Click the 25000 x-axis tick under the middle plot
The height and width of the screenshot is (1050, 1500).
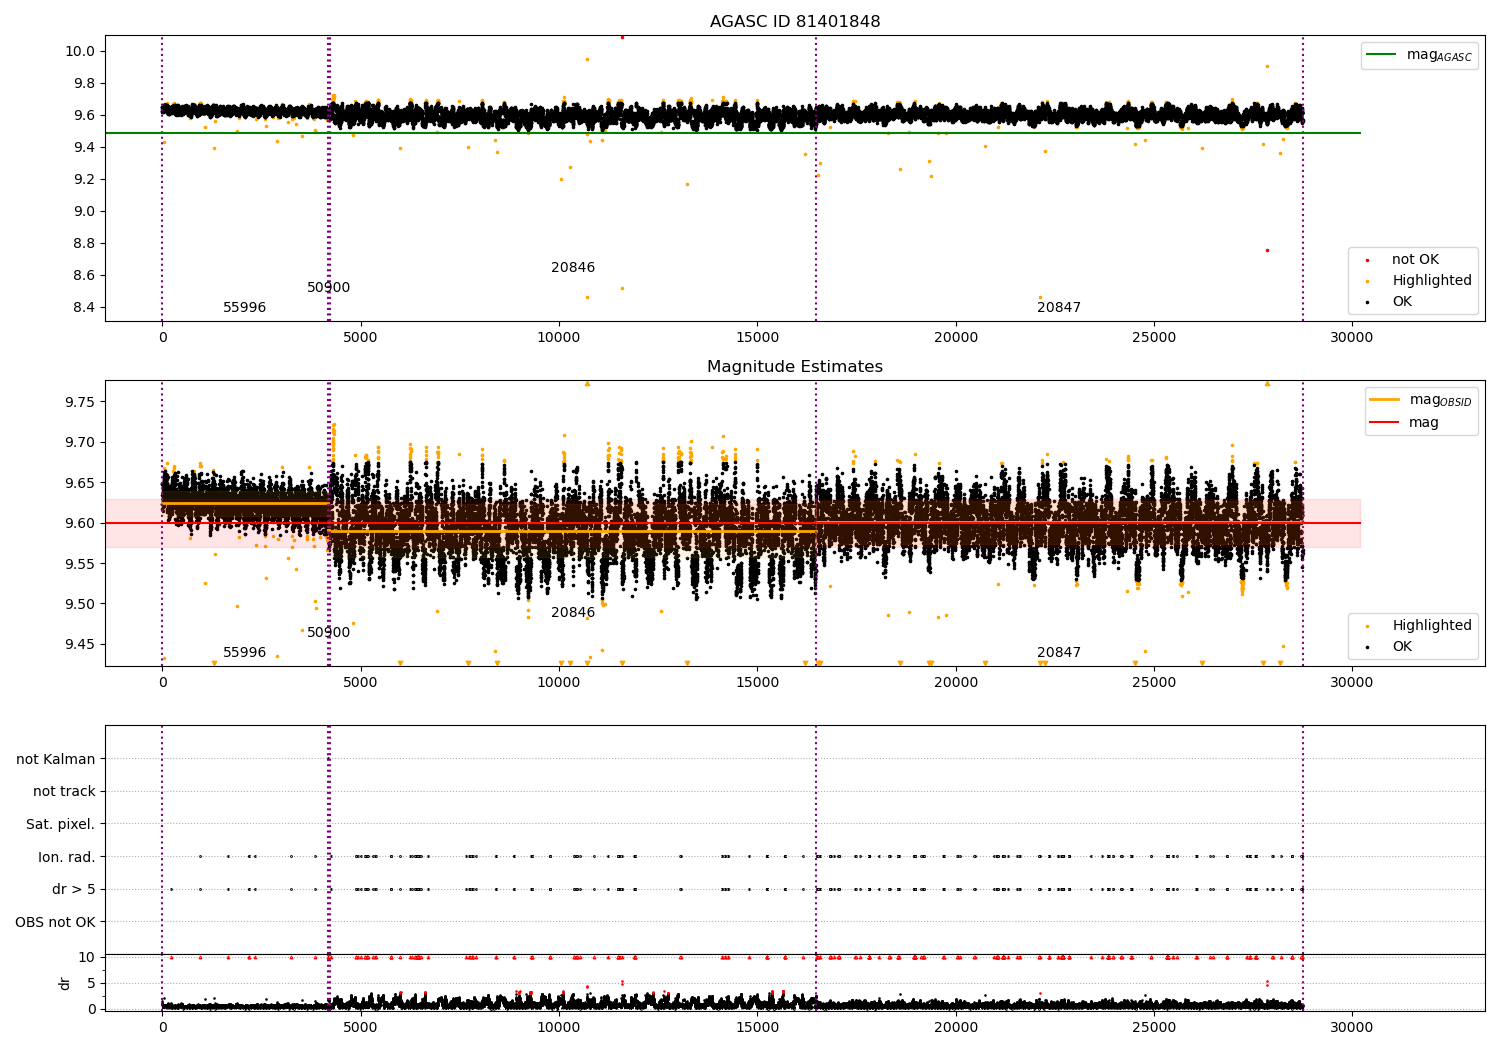(x=1154, y=682)
